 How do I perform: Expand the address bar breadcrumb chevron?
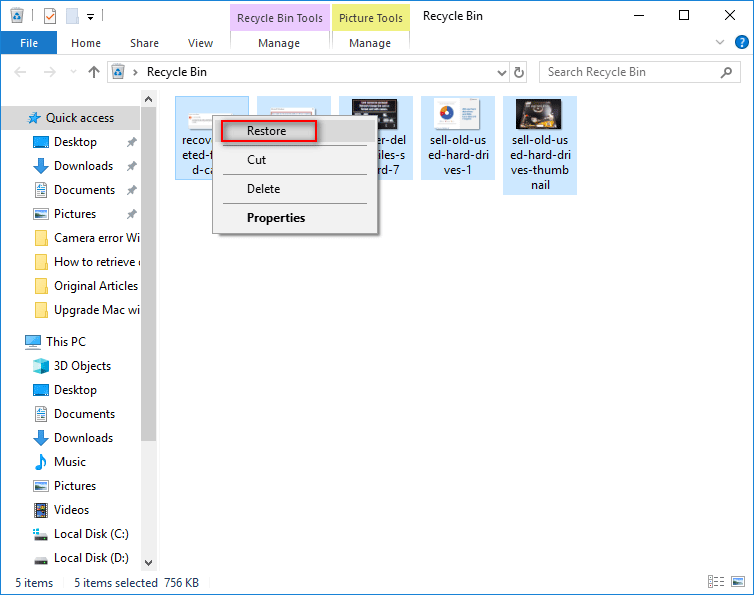[x=136, y=72]
